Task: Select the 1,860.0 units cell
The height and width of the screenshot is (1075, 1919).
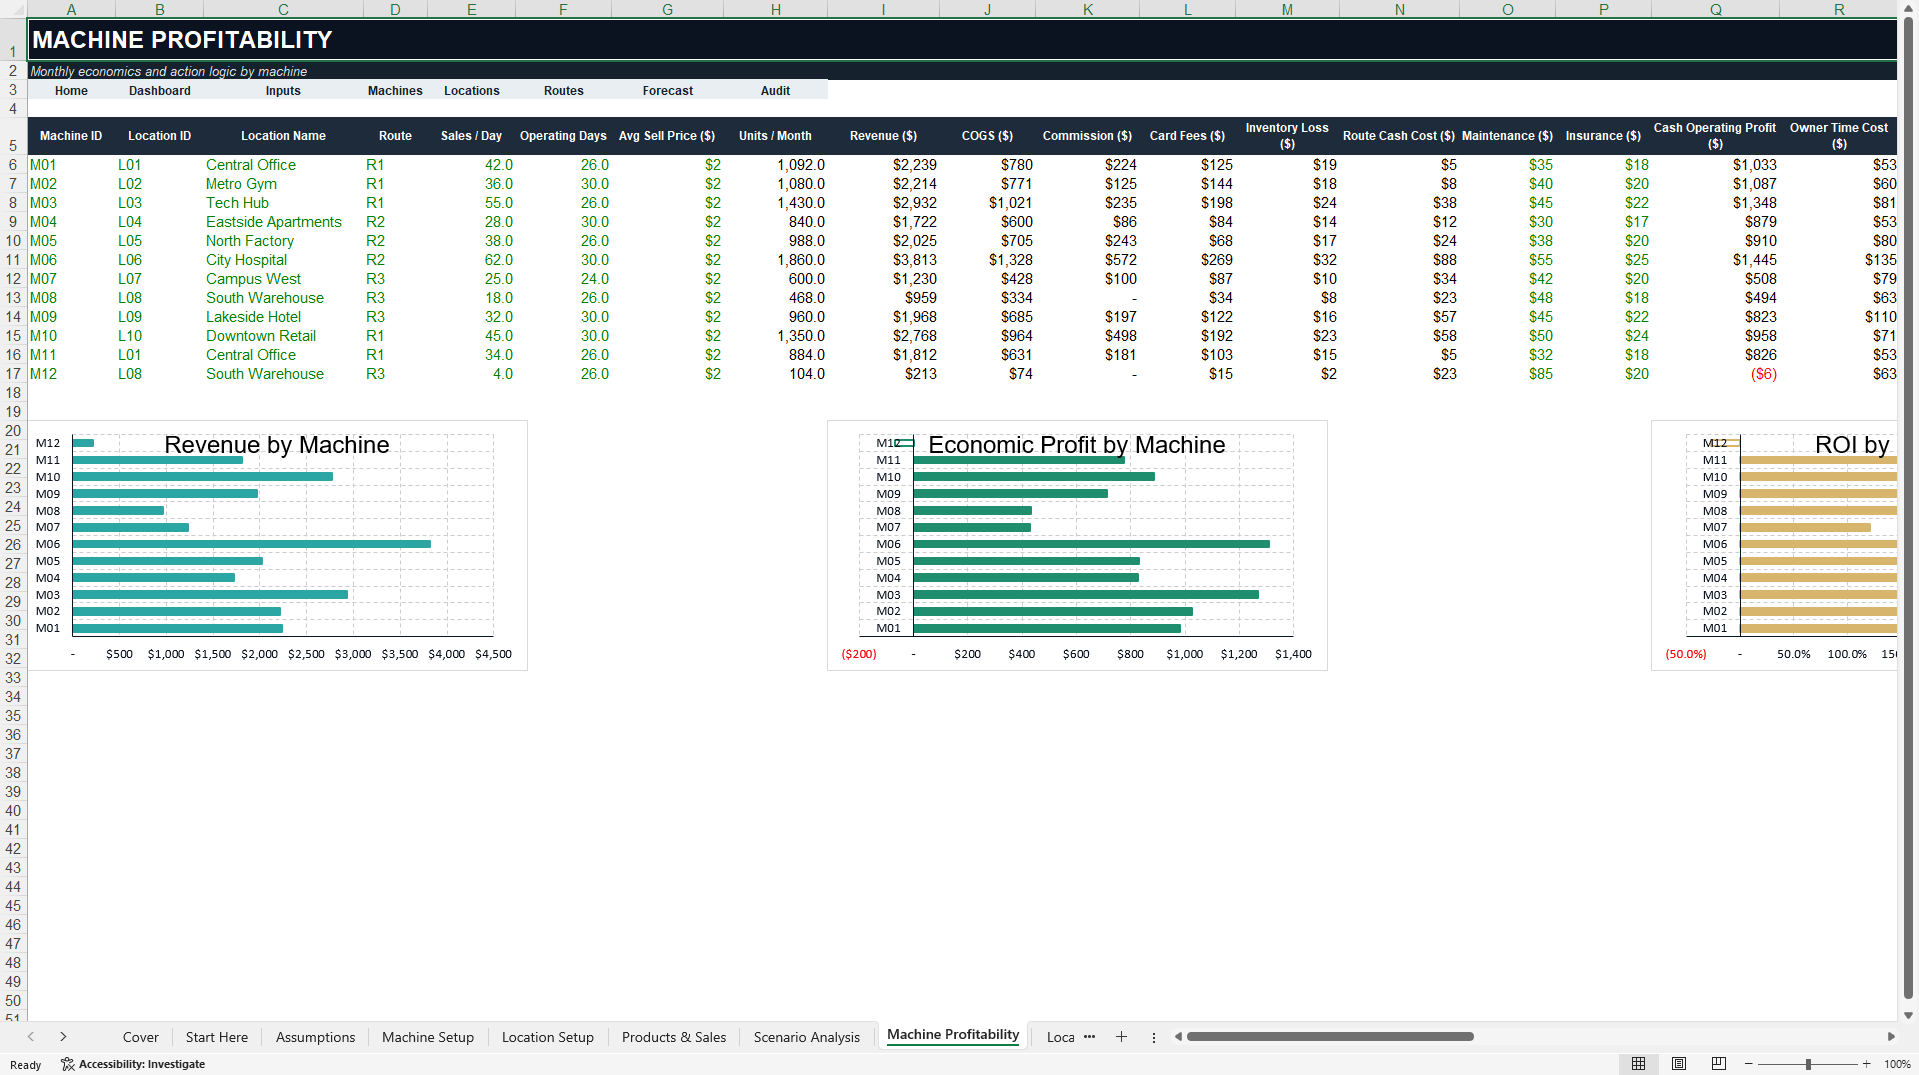Action: click(x=775, y=260)
